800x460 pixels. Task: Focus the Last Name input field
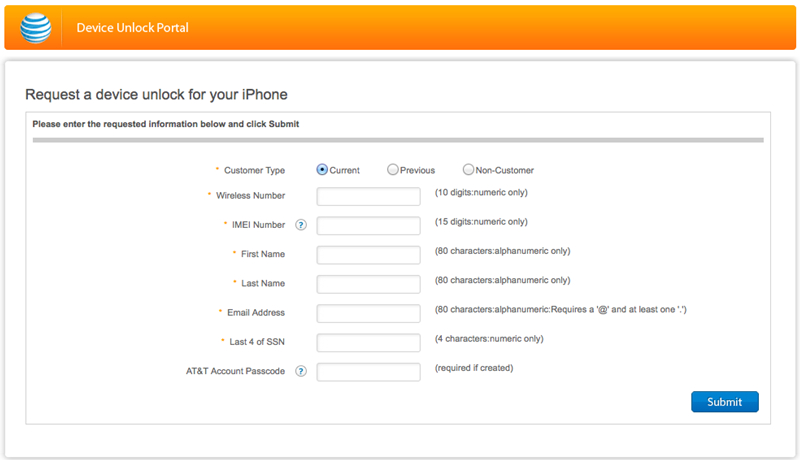368,284
